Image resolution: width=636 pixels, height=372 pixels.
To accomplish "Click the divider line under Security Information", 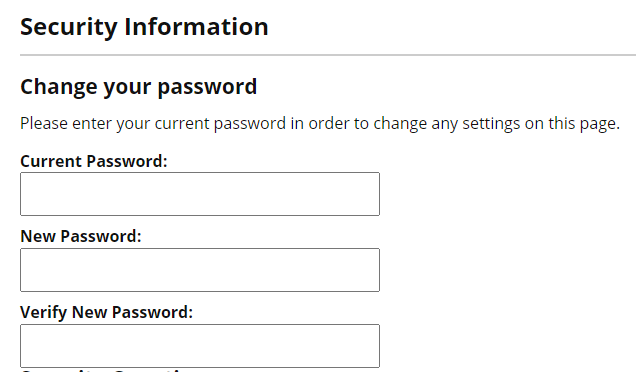I will click(x=328, y=55).
